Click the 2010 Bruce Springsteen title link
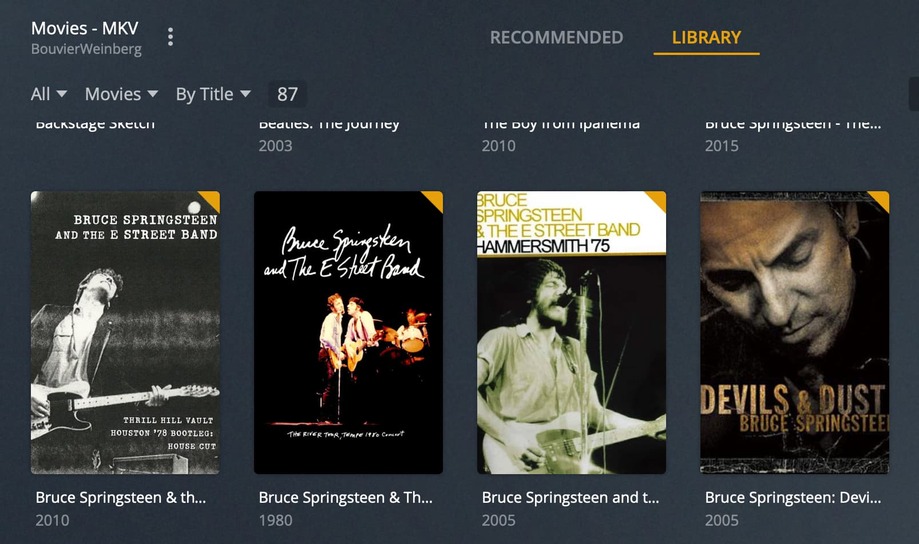 point(121,497)
